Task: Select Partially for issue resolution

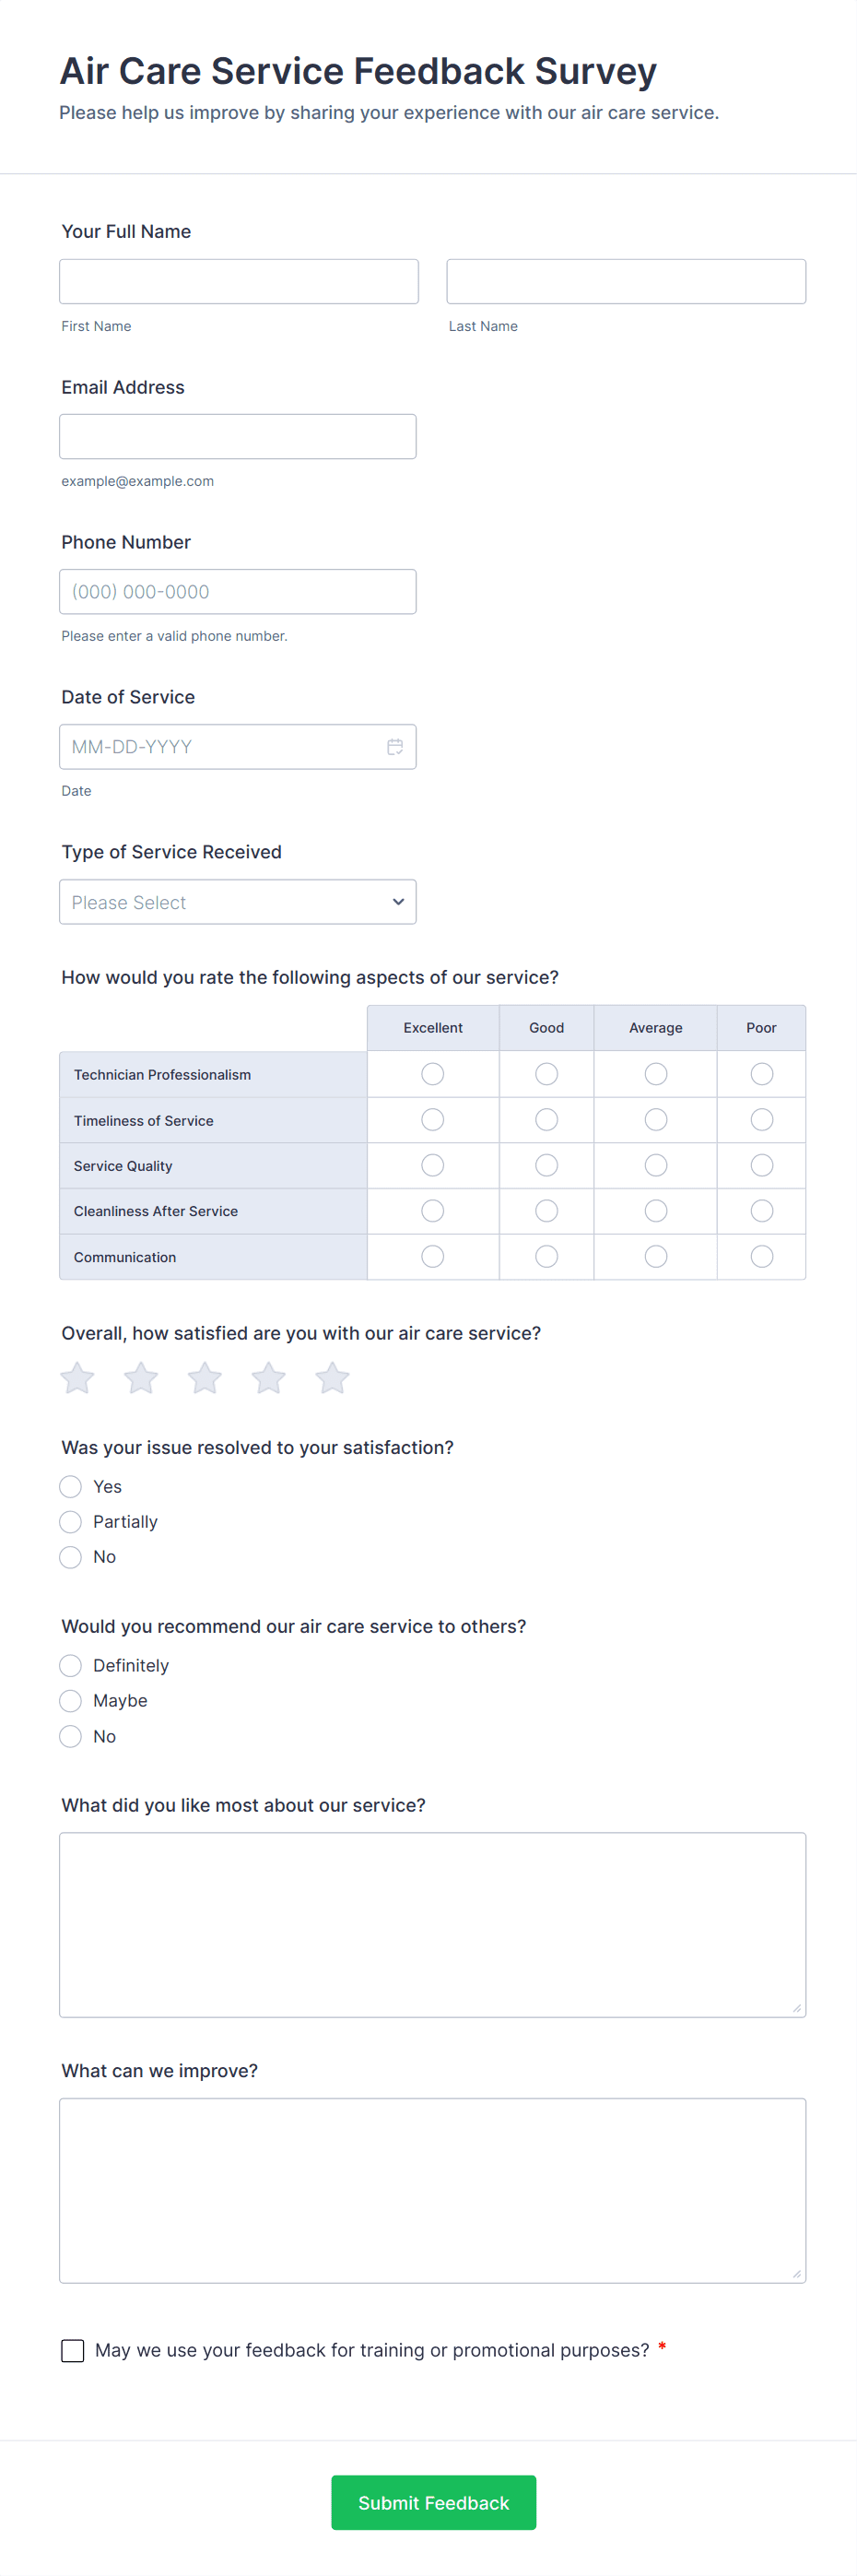Action: point(71,1522)
